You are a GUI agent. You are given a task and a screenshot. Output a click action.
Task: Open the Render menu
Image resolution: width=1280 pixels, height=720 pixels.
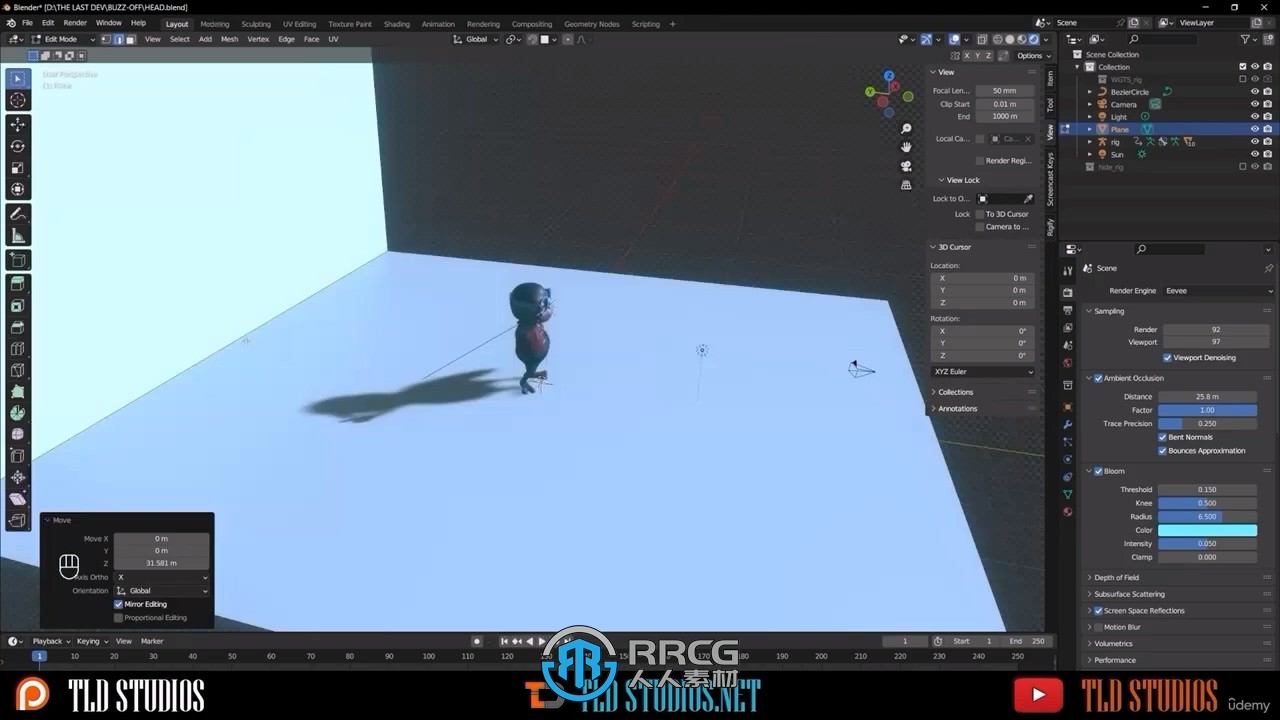point(75,23)
